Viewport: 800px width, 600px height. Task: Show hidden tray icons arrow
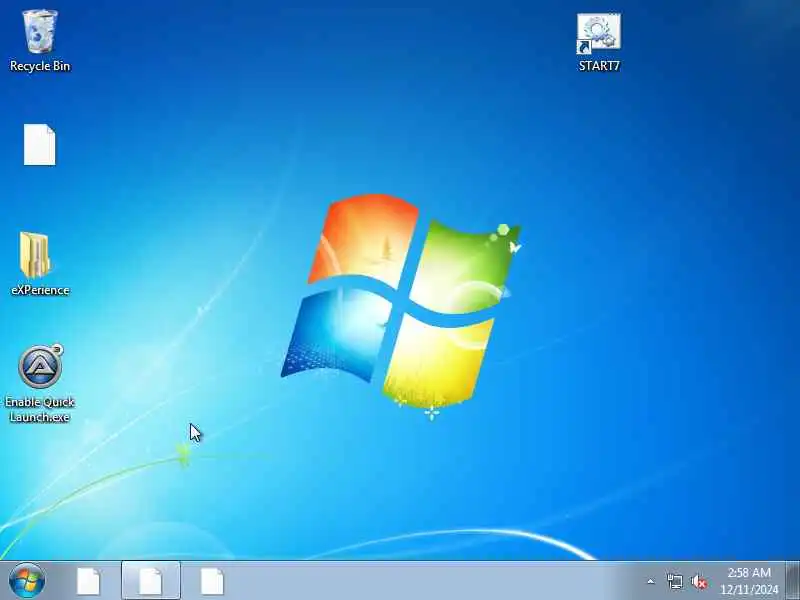pyautogui.click(x=651, y=581)
